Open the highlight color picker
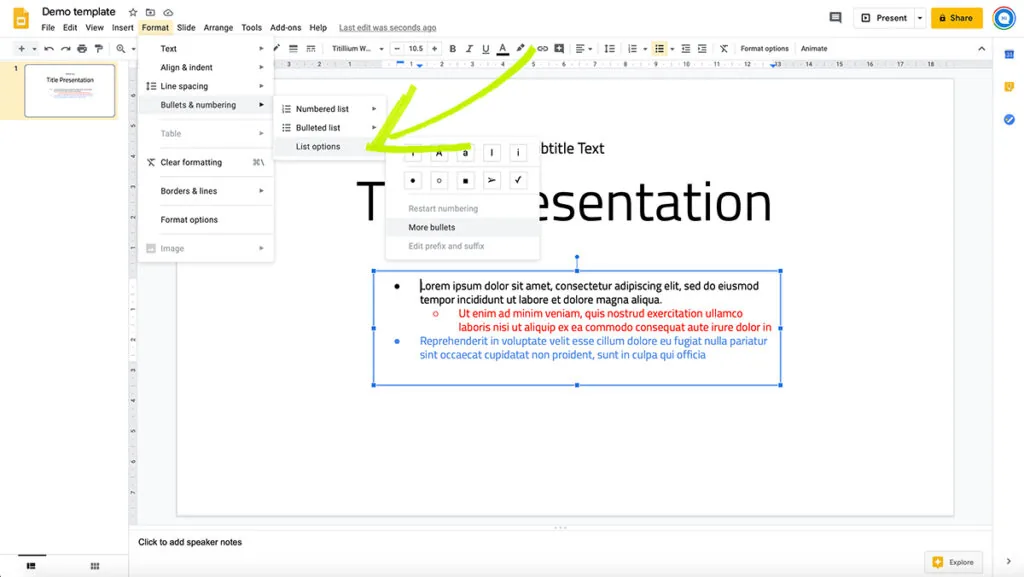This screenshot has width=1024, height=577. [x=520, y=48]
